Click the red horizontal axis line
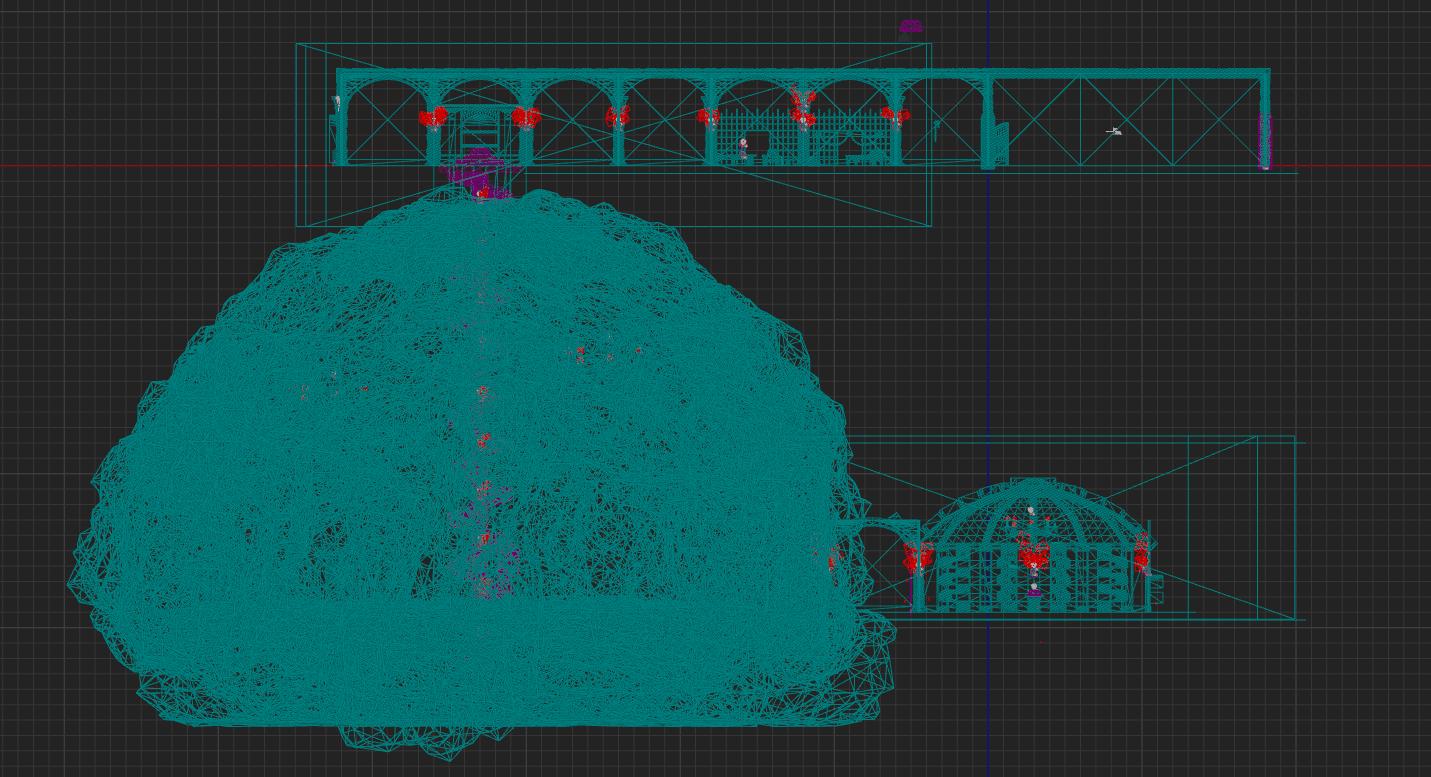This screenshot has height=777, width=1431. (x=150, y=166)
